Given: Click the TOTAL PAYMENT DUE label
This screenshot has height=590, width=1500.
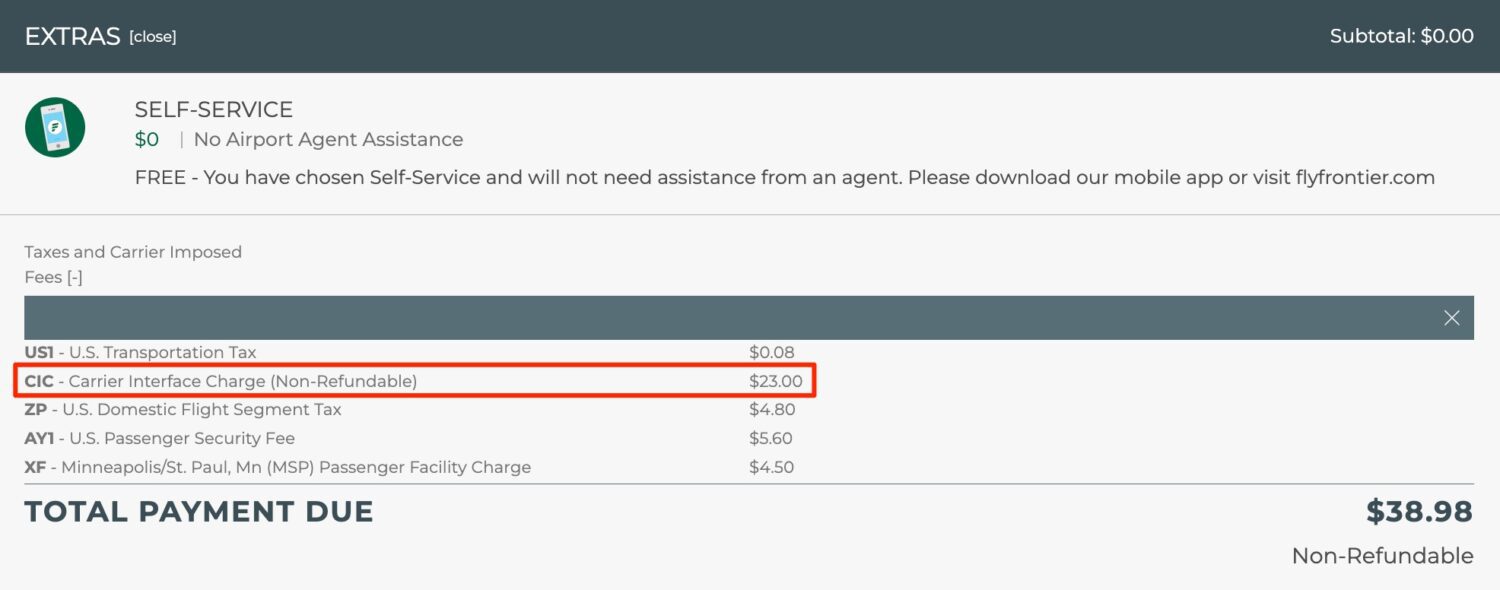Looking at the screenshot, I should coord(200,511).
